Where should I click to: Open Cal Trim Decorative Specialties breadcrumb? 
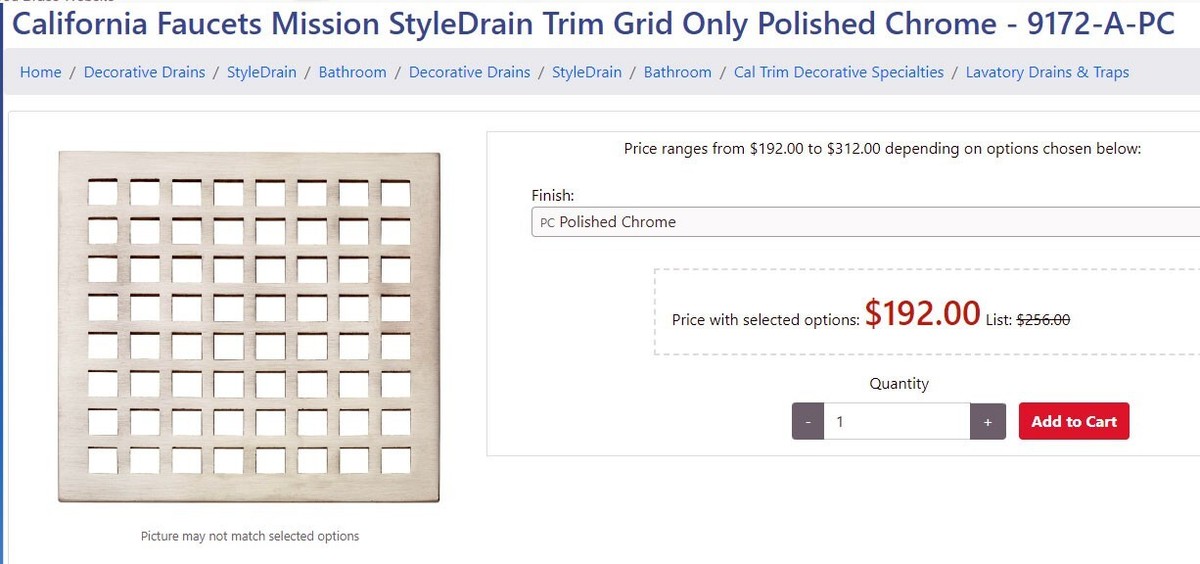(x=839, y=72)
